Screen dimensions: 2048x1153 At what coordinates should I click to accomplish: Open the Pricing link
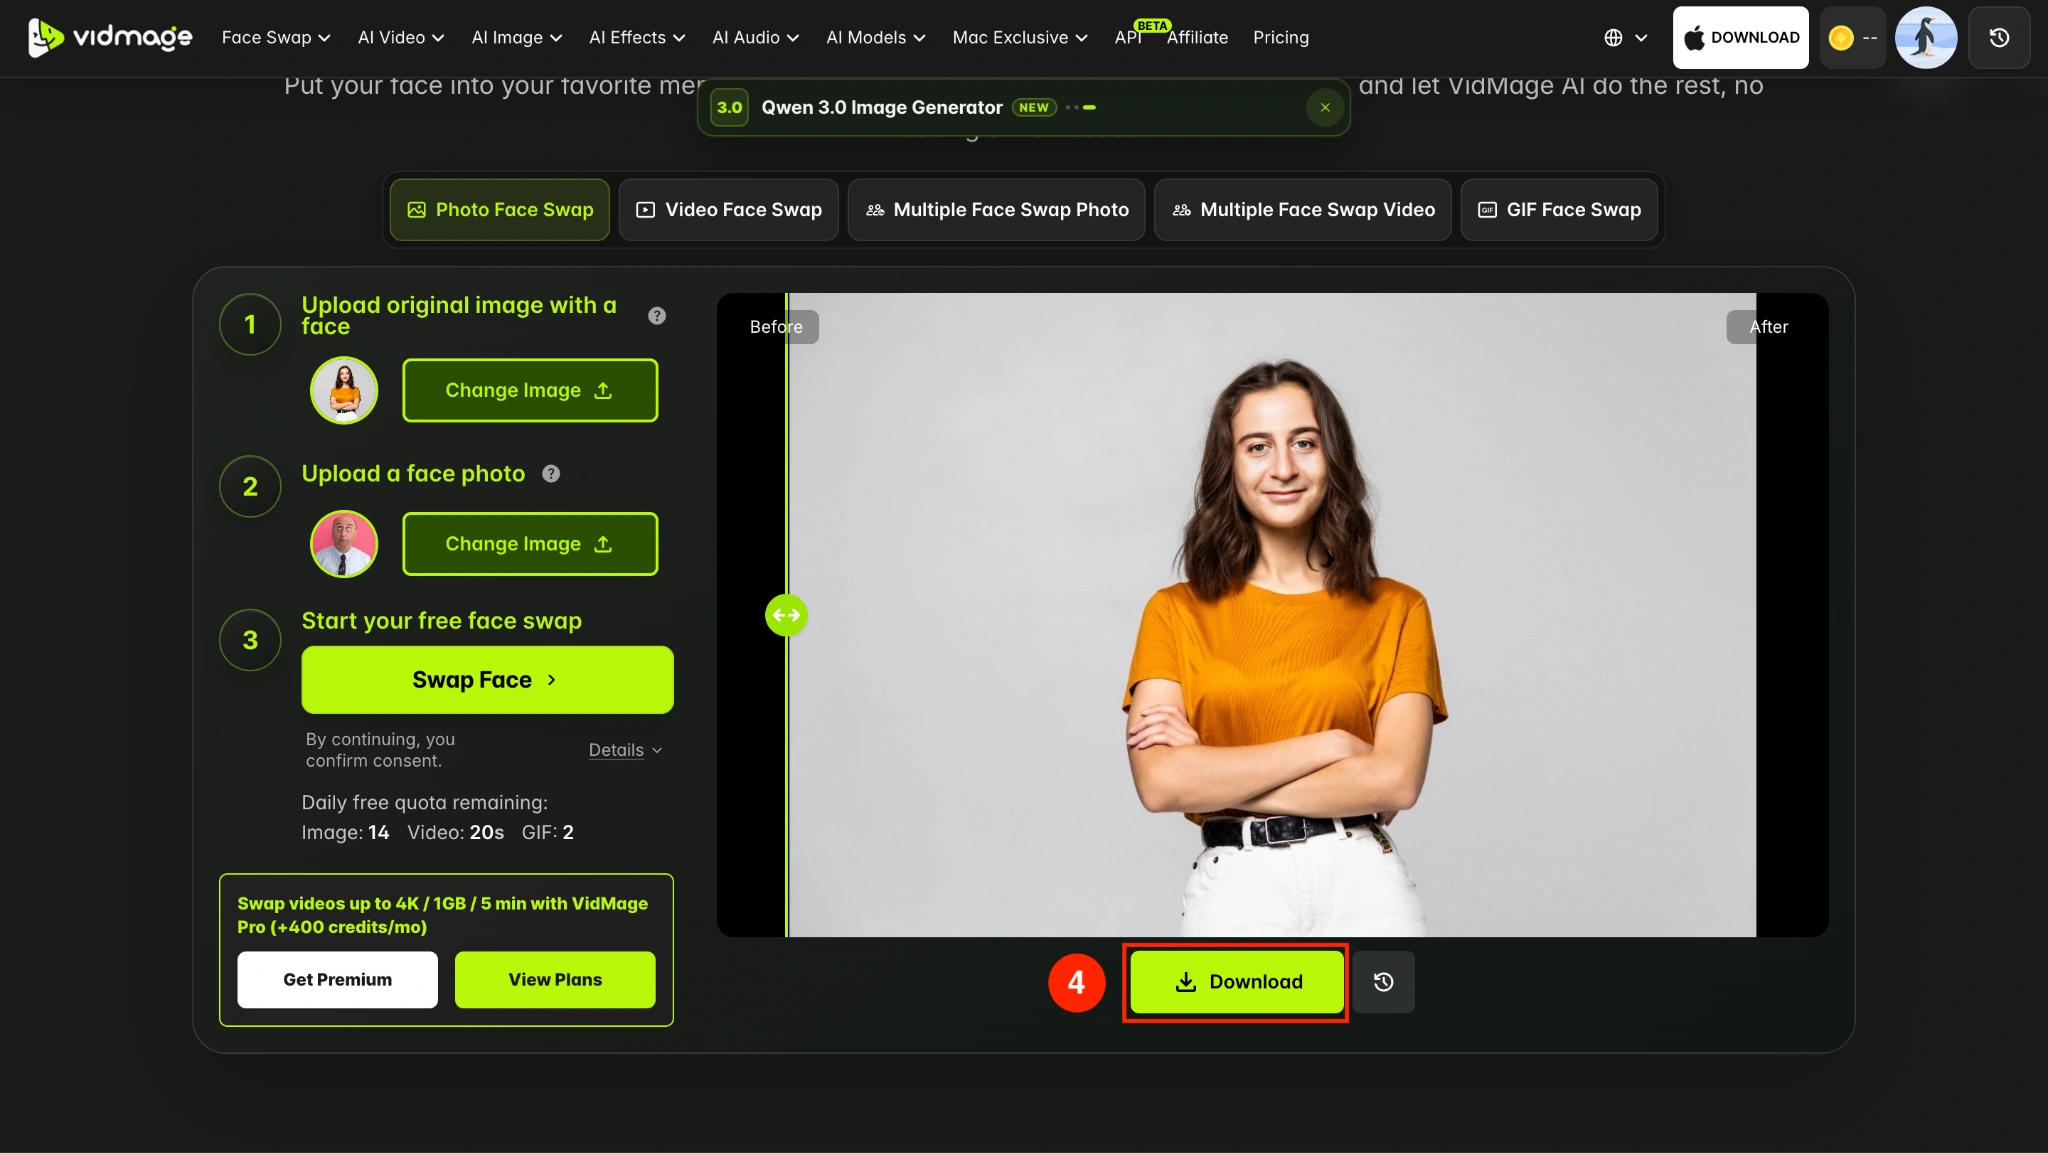point(1280,38)
